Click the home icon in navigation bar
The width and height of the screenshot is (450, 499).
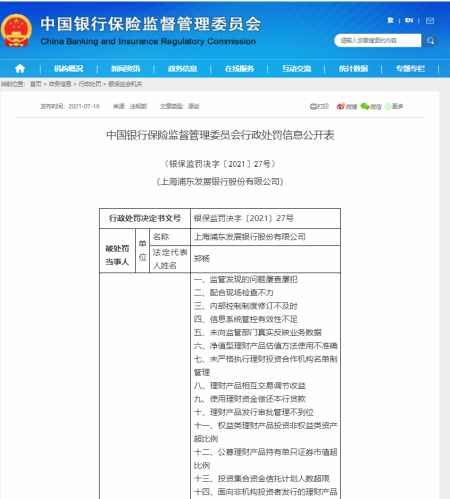point(20,69)
